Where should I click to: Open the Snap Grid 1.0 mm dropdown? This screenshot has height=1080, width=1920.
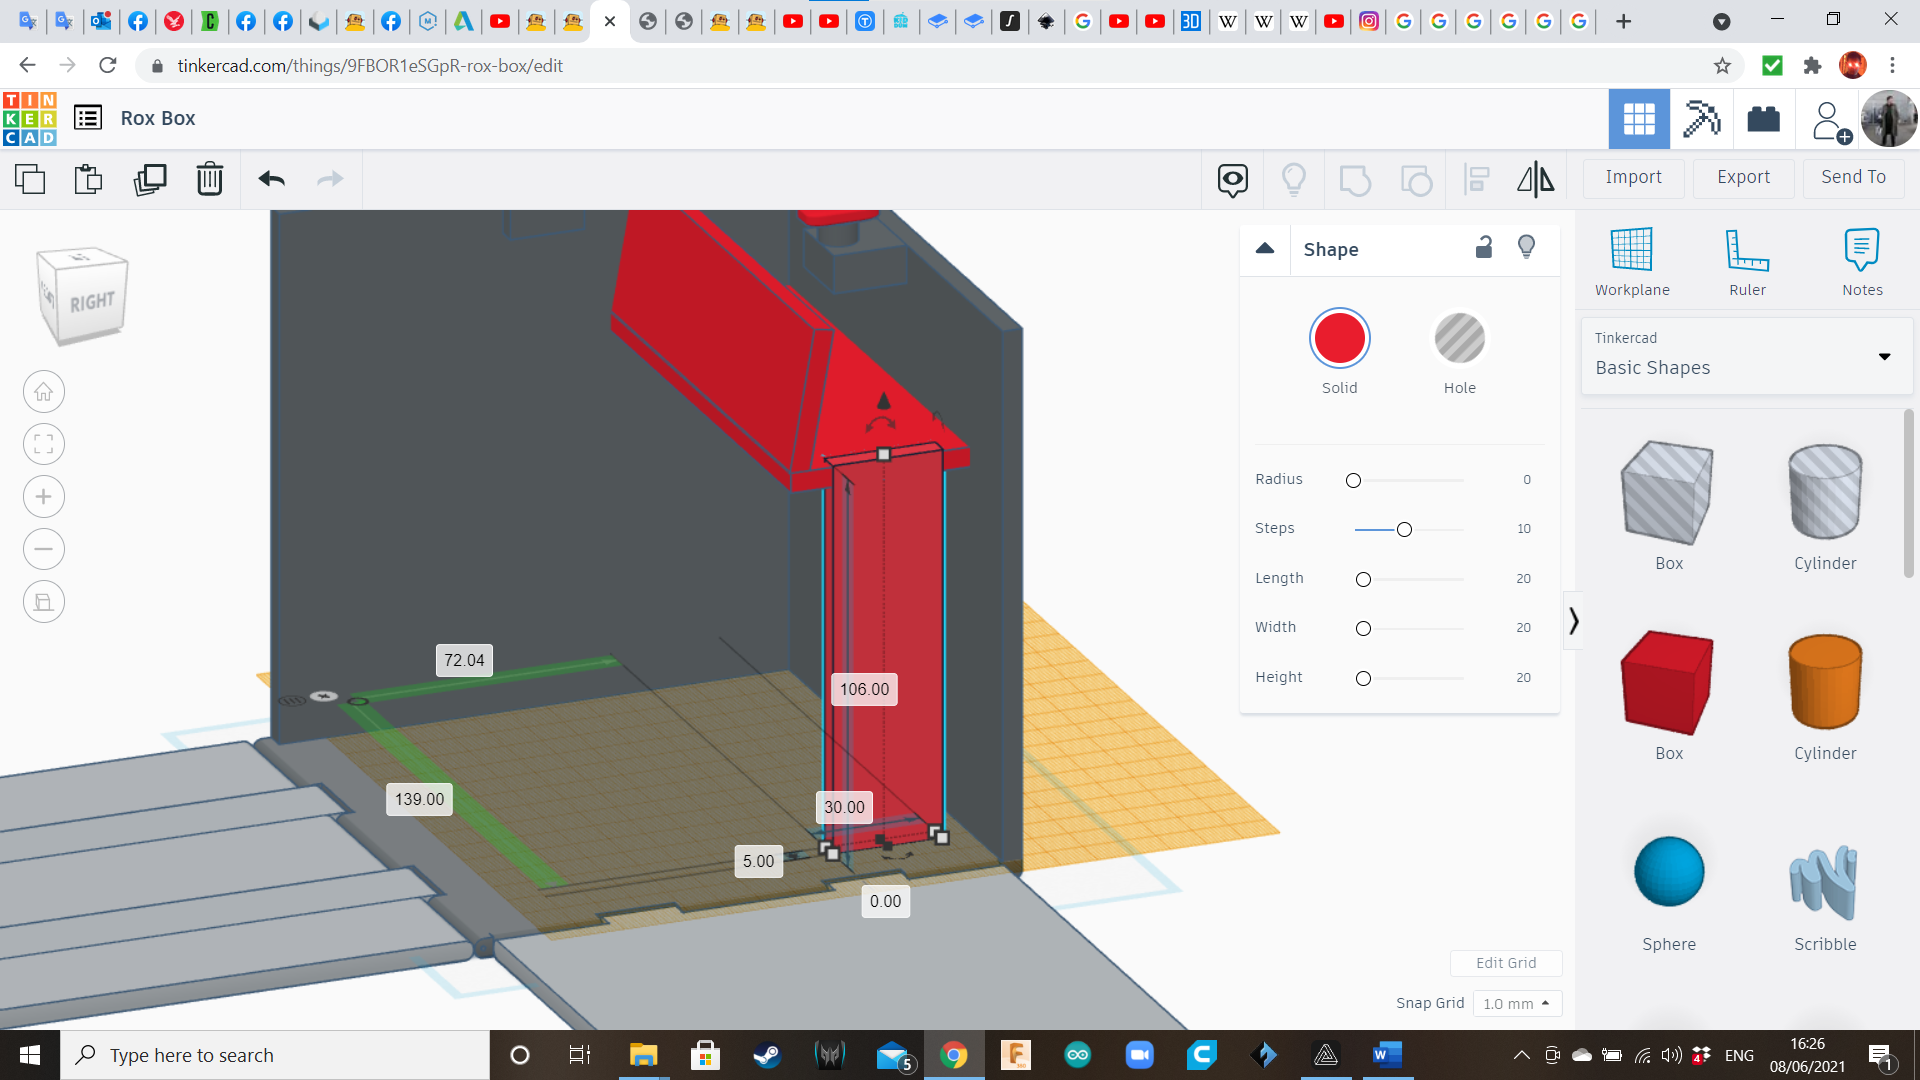point(1516,1003)
